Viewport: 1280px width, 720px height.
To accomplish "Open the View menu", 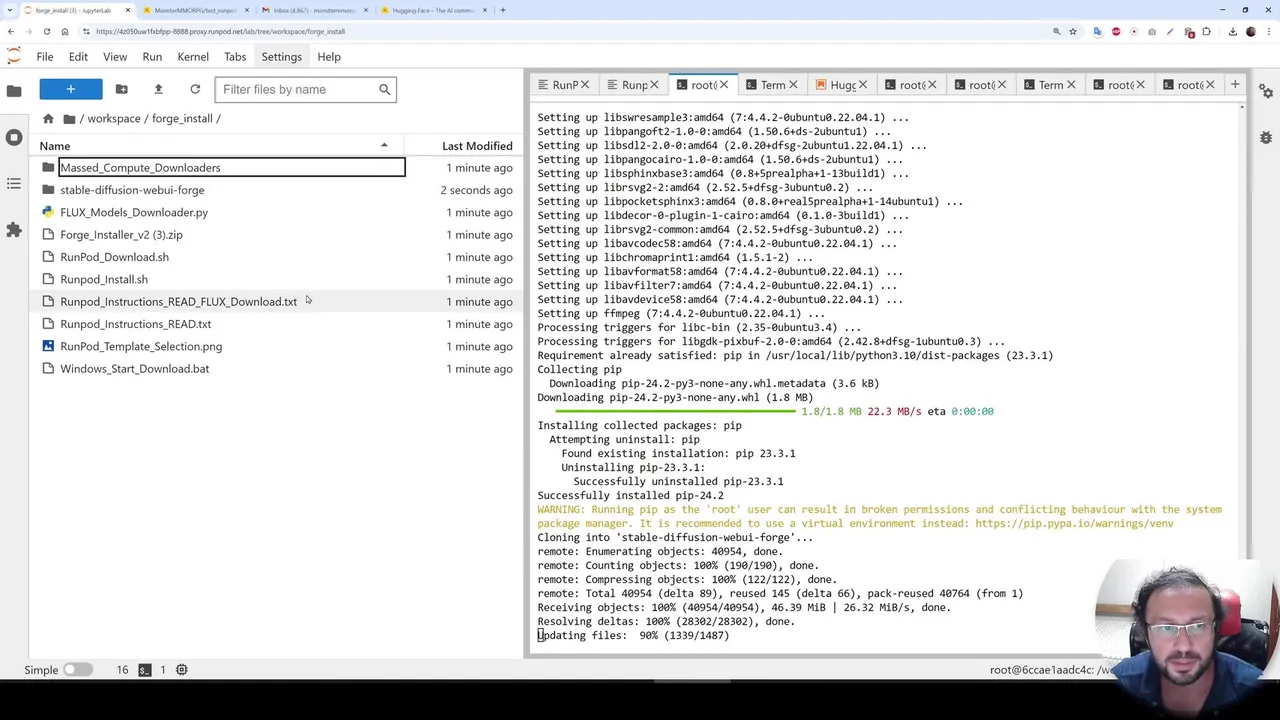I will point(115,57).
